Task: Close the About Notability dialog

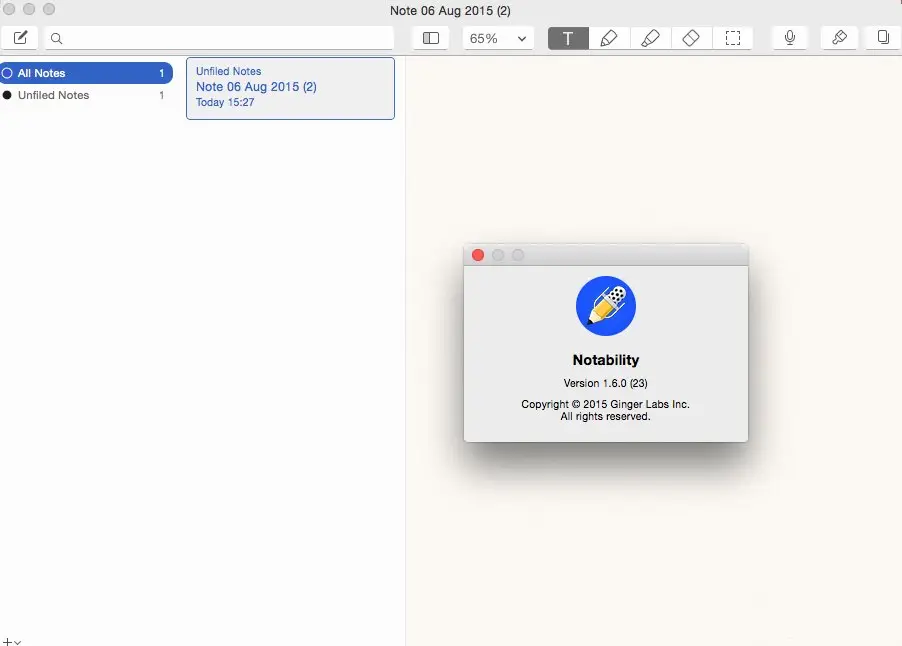Action: 478,255
